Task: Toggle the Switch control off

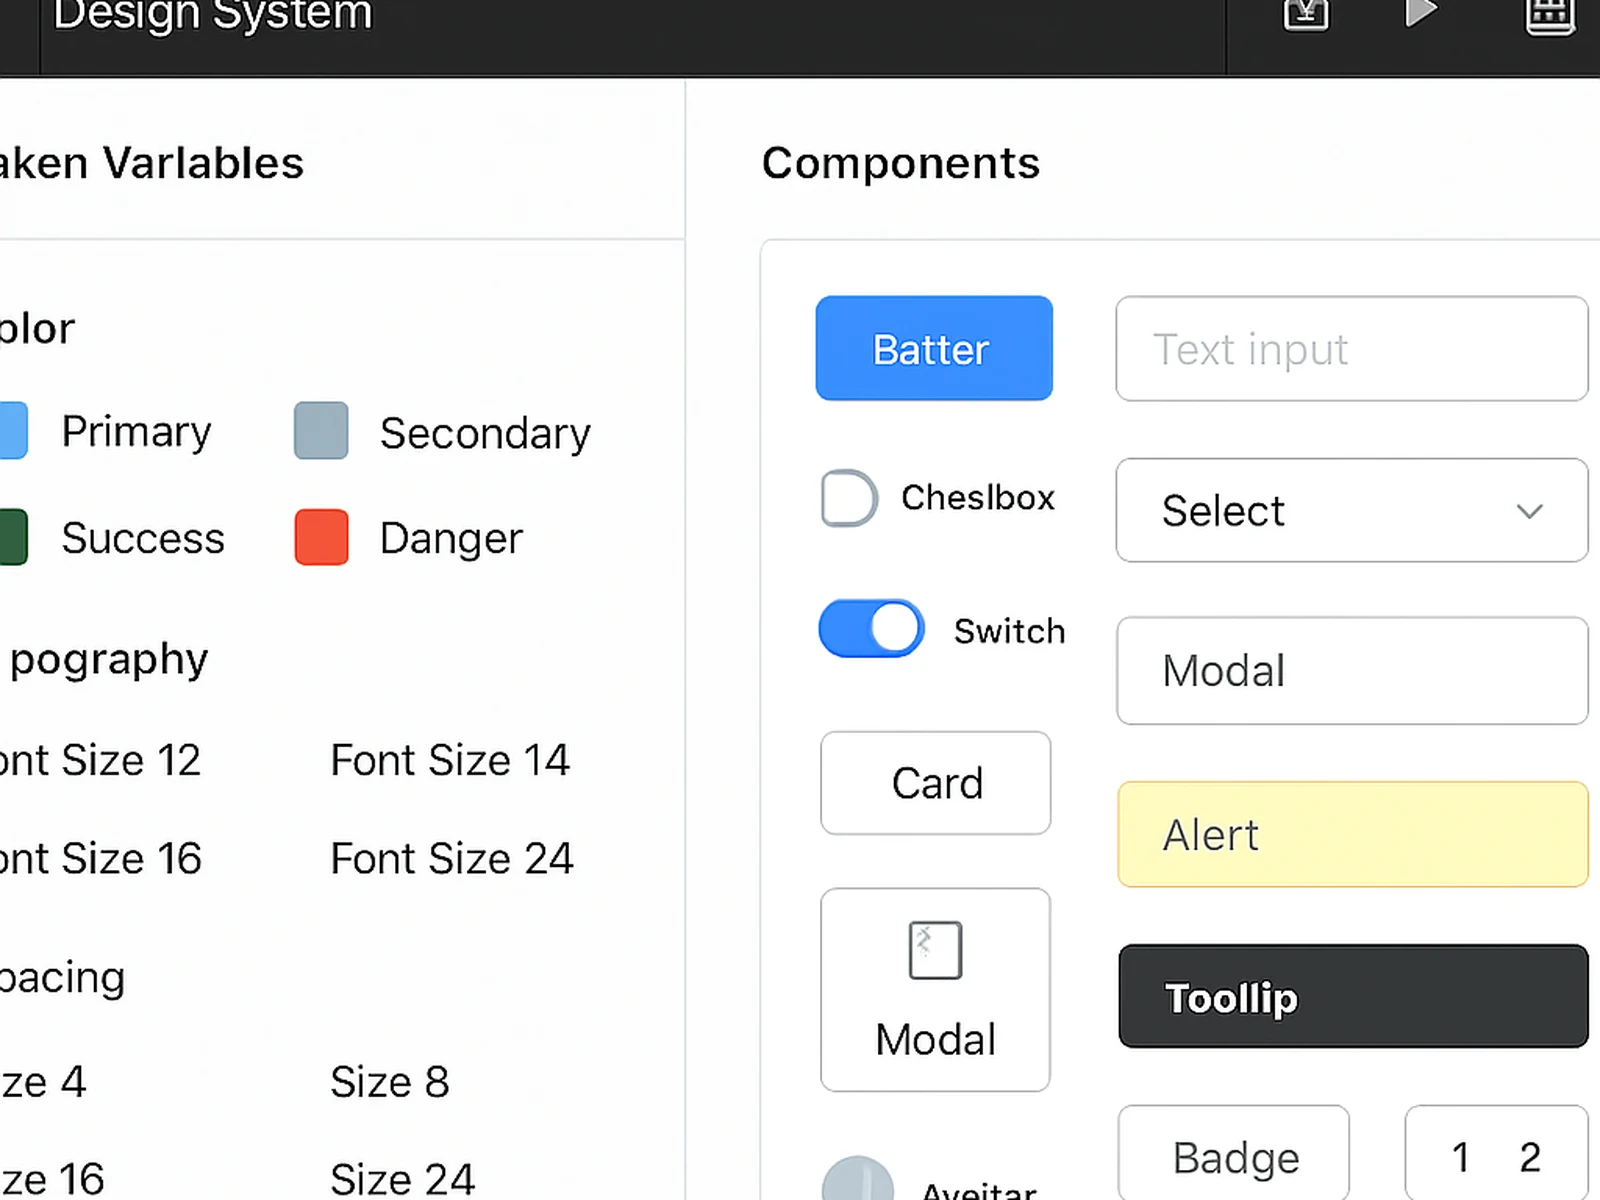Action: pos(871,628)
